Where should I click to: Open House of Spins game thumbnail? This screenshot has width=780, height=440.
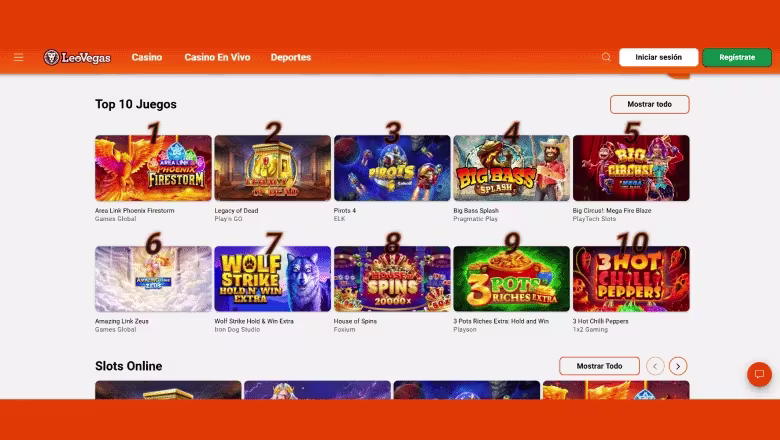coord(392,279)
